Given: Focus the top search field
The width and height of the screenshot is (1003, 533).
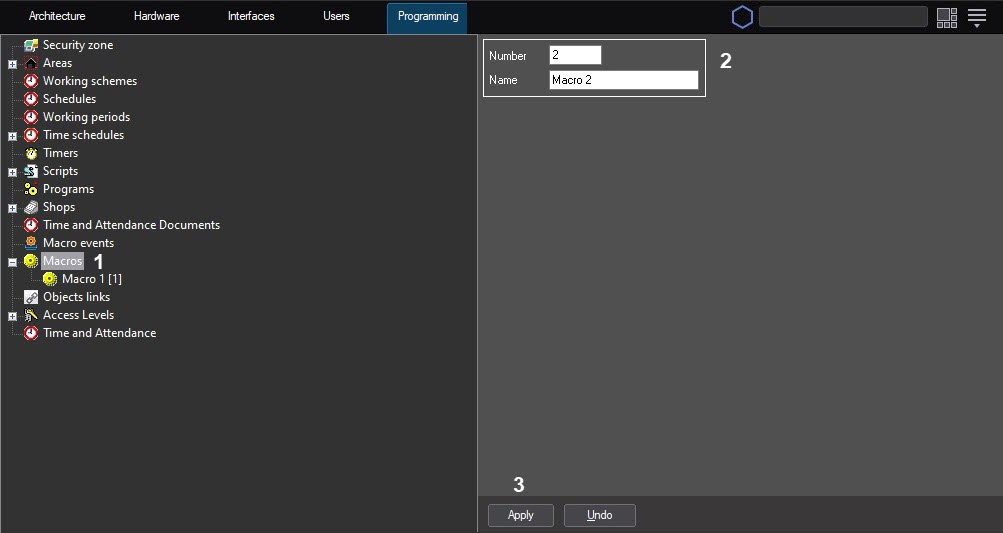Looking at the screenshot, I should pos(843,17).
